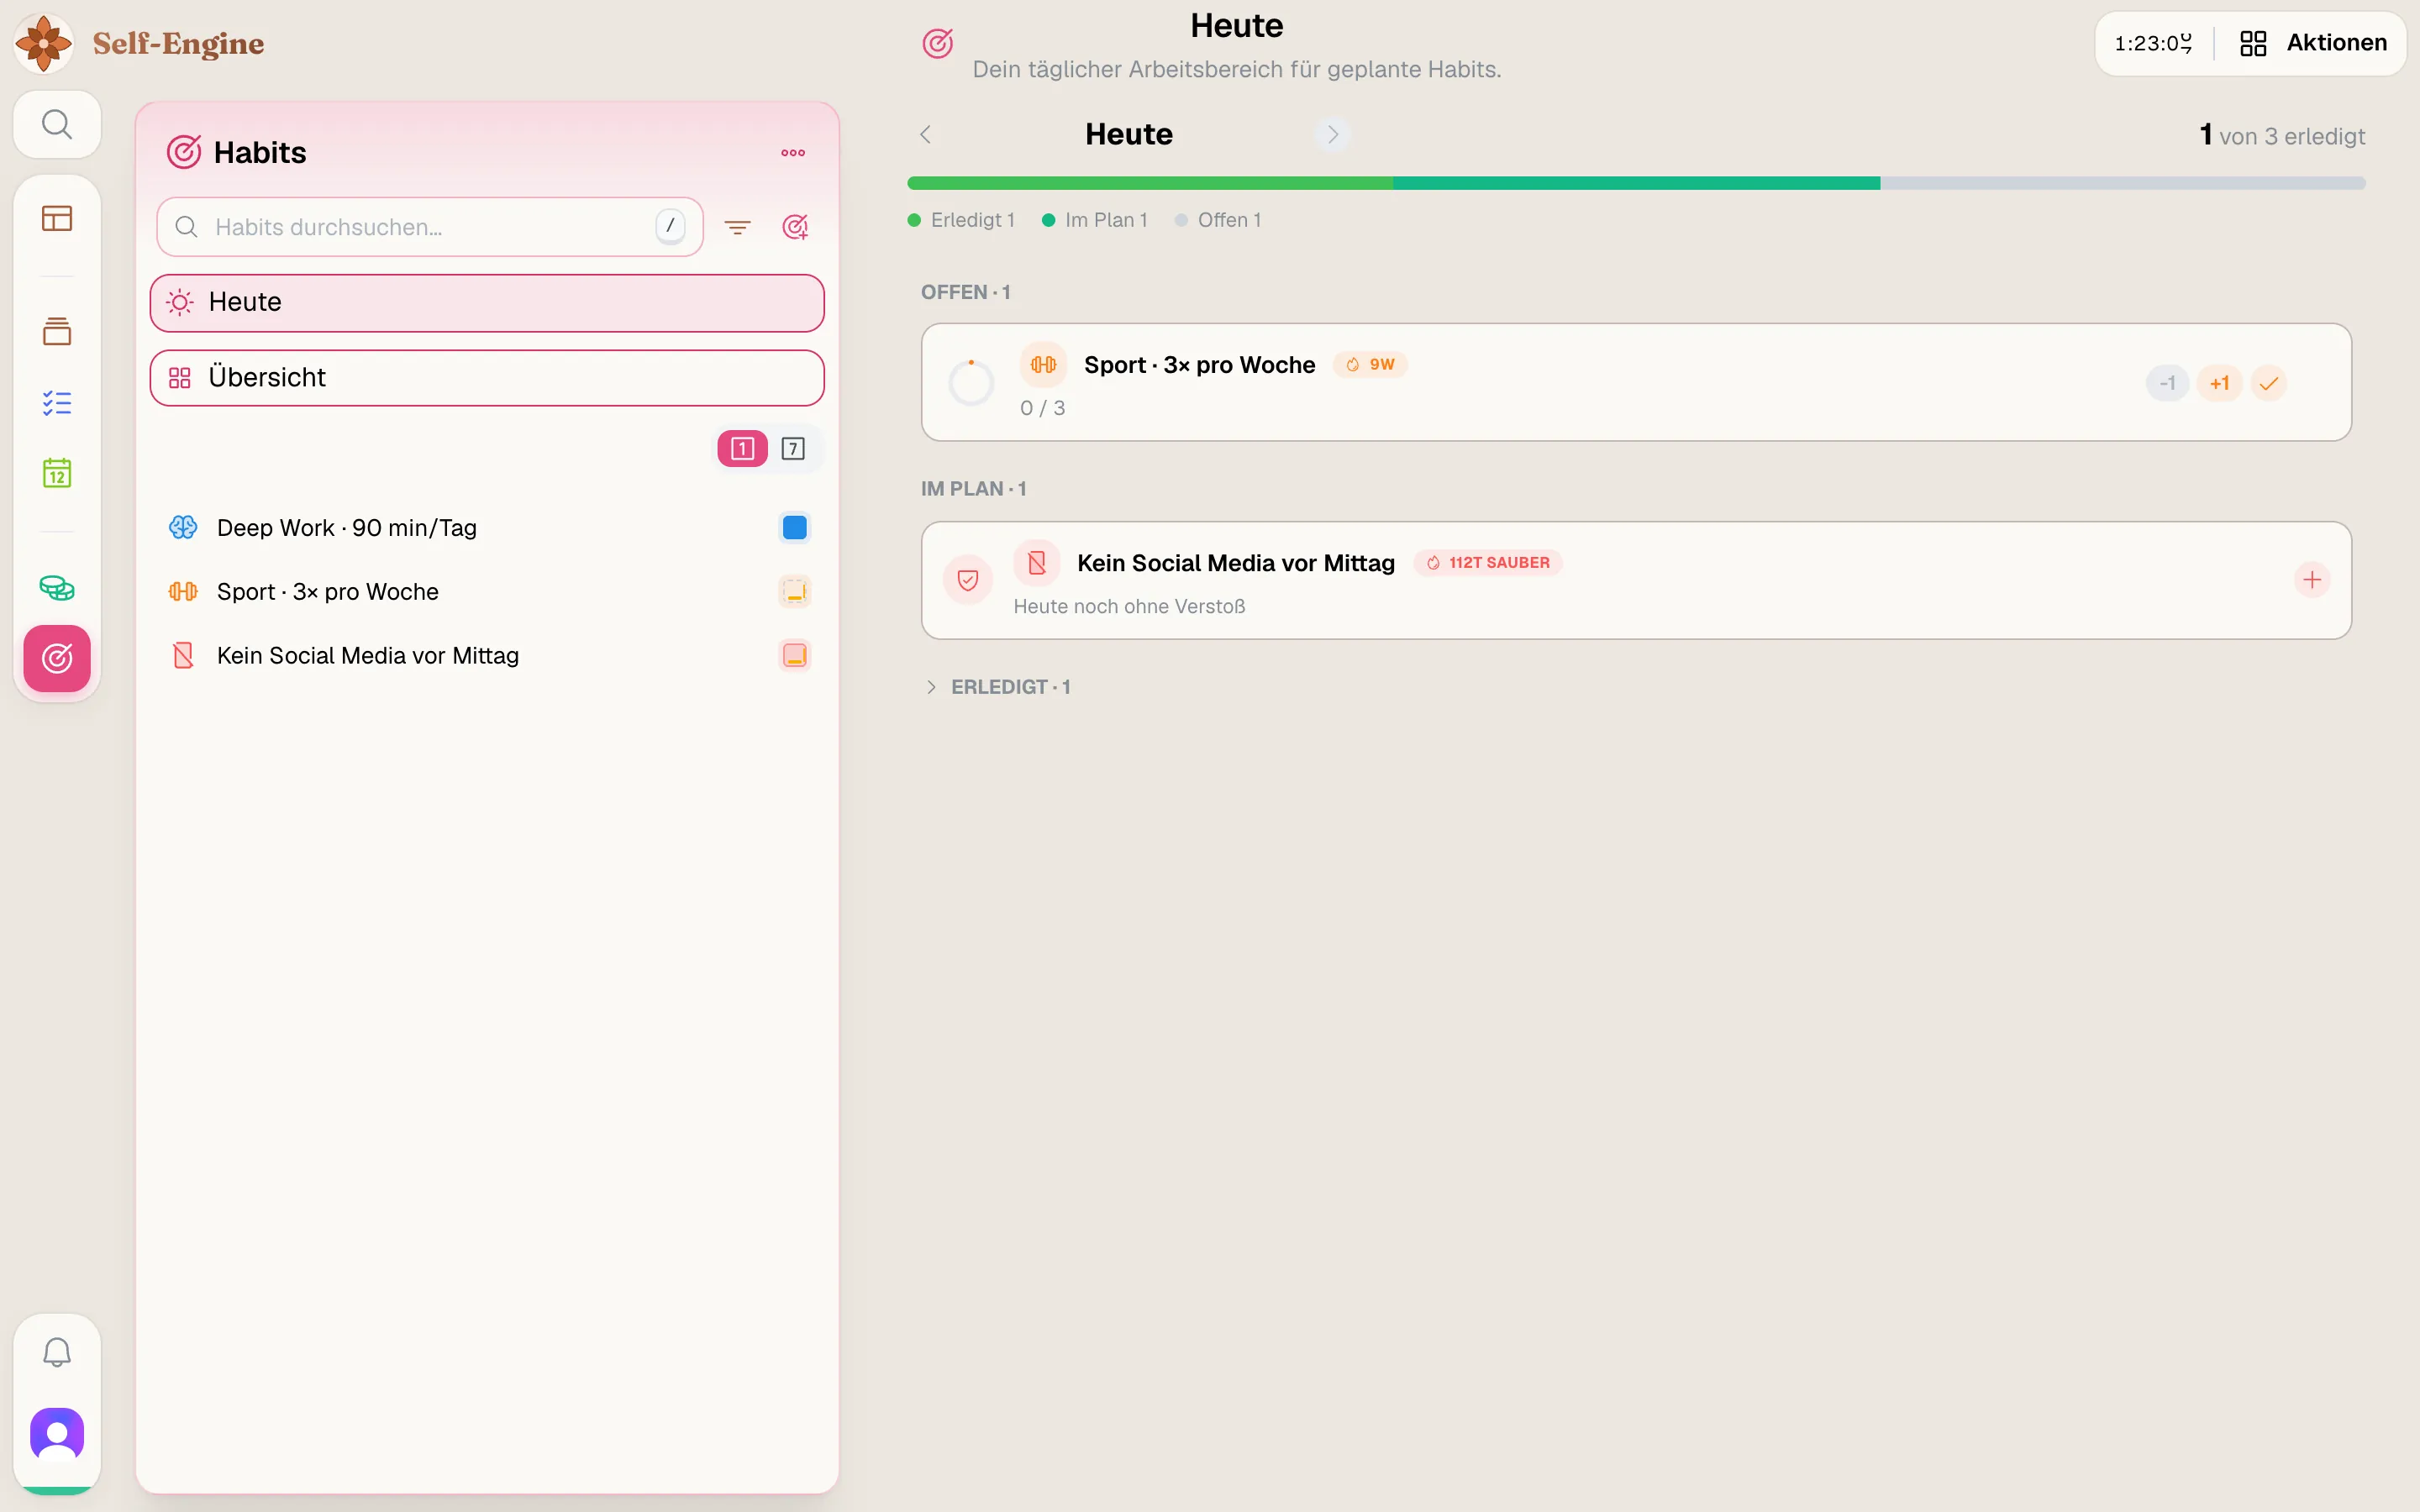Viewport: 2420px width, 1512px height.
Task: Open the dashboard layout icon in sidebar
Action: click(57, 218)
